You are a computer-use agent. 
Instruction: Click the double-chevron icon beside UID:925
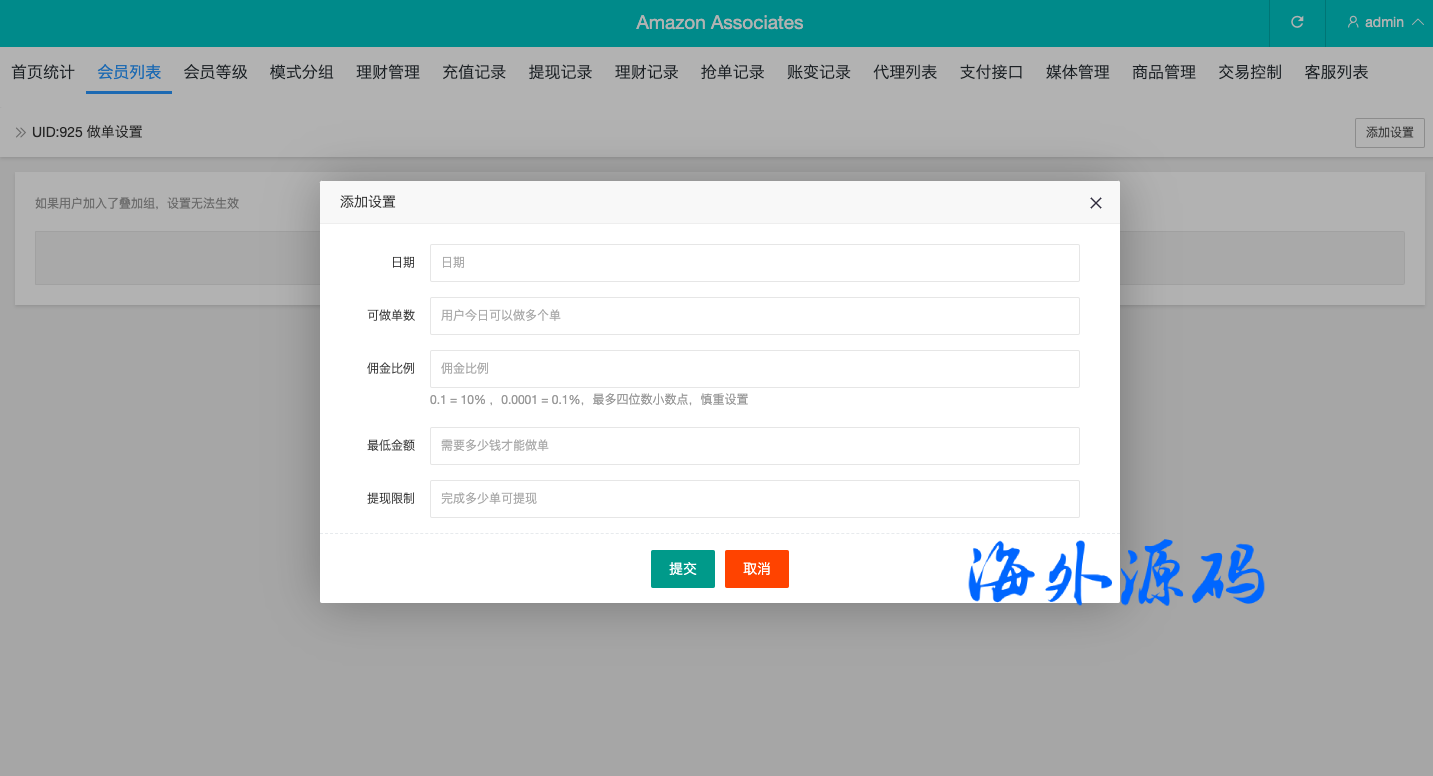20,132
